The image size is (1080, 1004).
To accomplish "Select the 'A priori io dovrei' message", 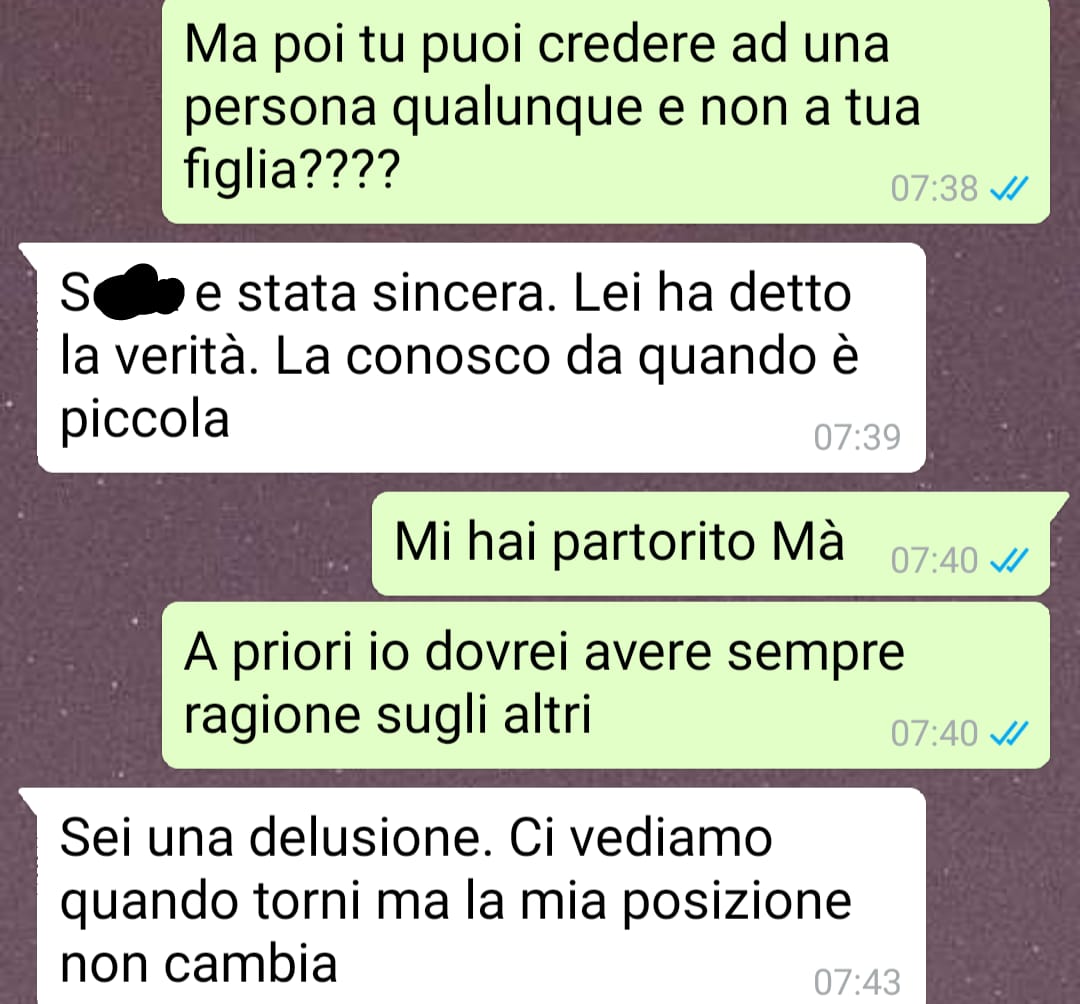I will (x=605, y=685).
